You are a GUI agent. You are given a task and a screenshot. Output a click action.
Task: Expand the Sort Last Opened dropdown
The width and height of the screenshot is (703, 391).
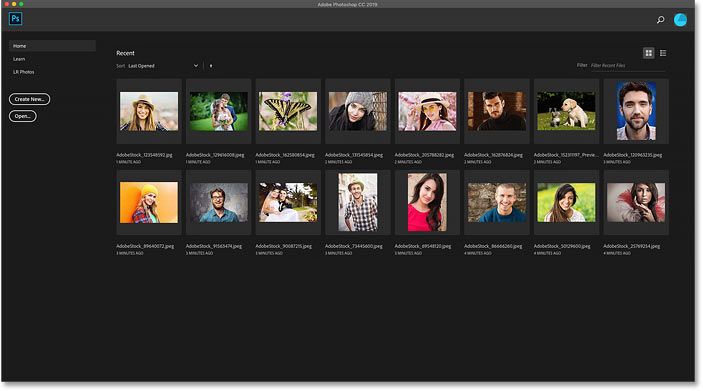pos(163,66)
